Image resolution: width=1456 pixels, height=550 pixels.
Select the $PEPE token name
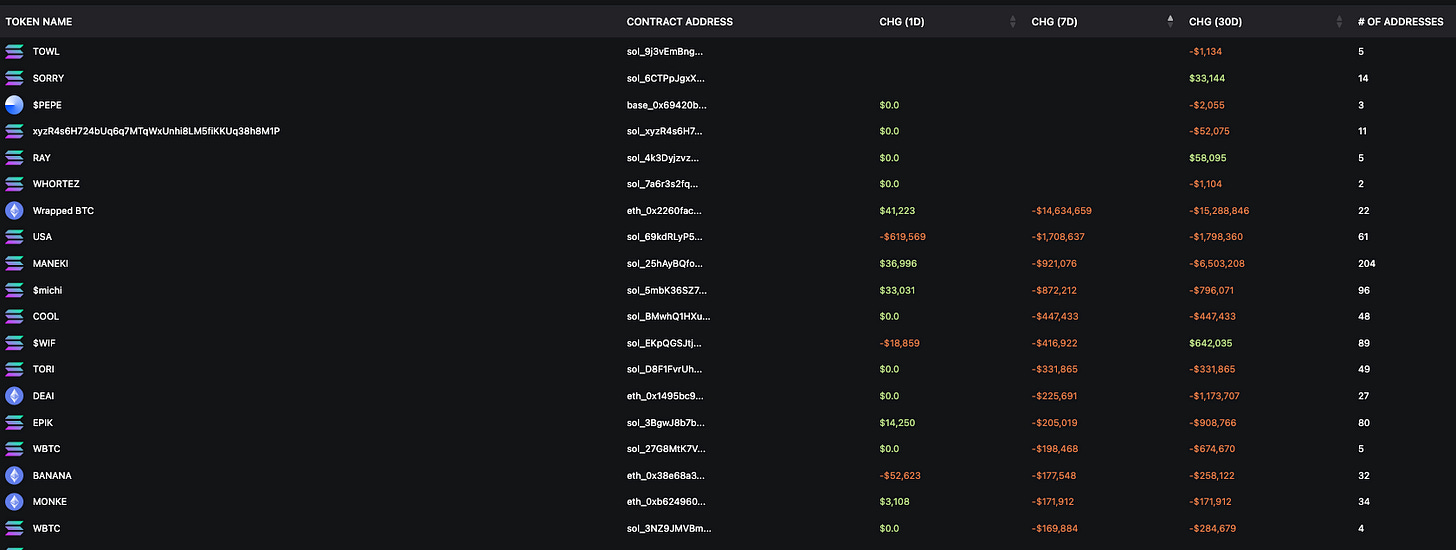pyautogui.click(x=48, y=105)
